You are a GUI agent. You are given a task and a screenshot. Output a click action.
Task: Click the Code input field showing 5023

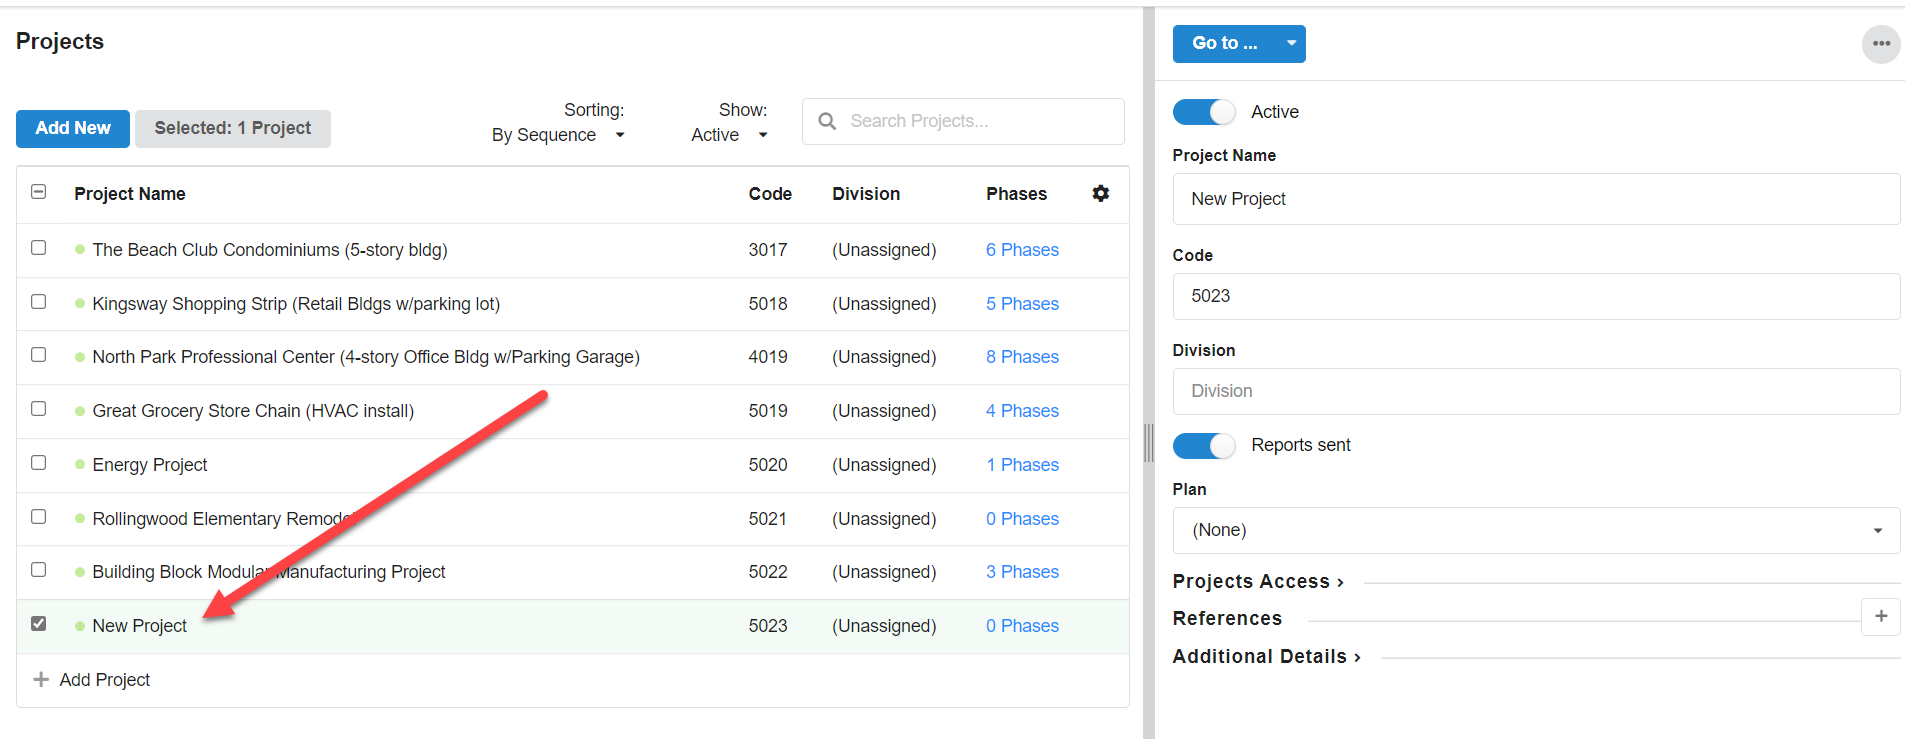point(1536,296)
